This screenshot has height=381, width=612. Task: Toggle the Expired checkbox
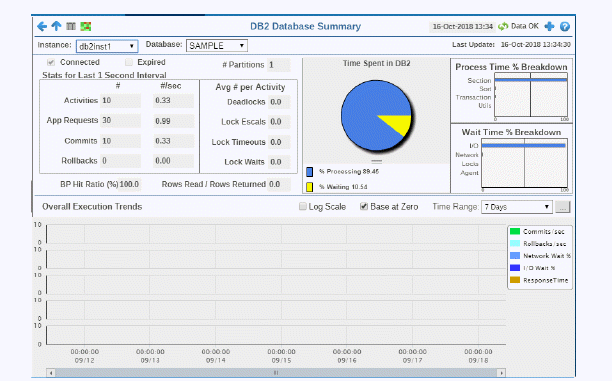pos(128,62)
